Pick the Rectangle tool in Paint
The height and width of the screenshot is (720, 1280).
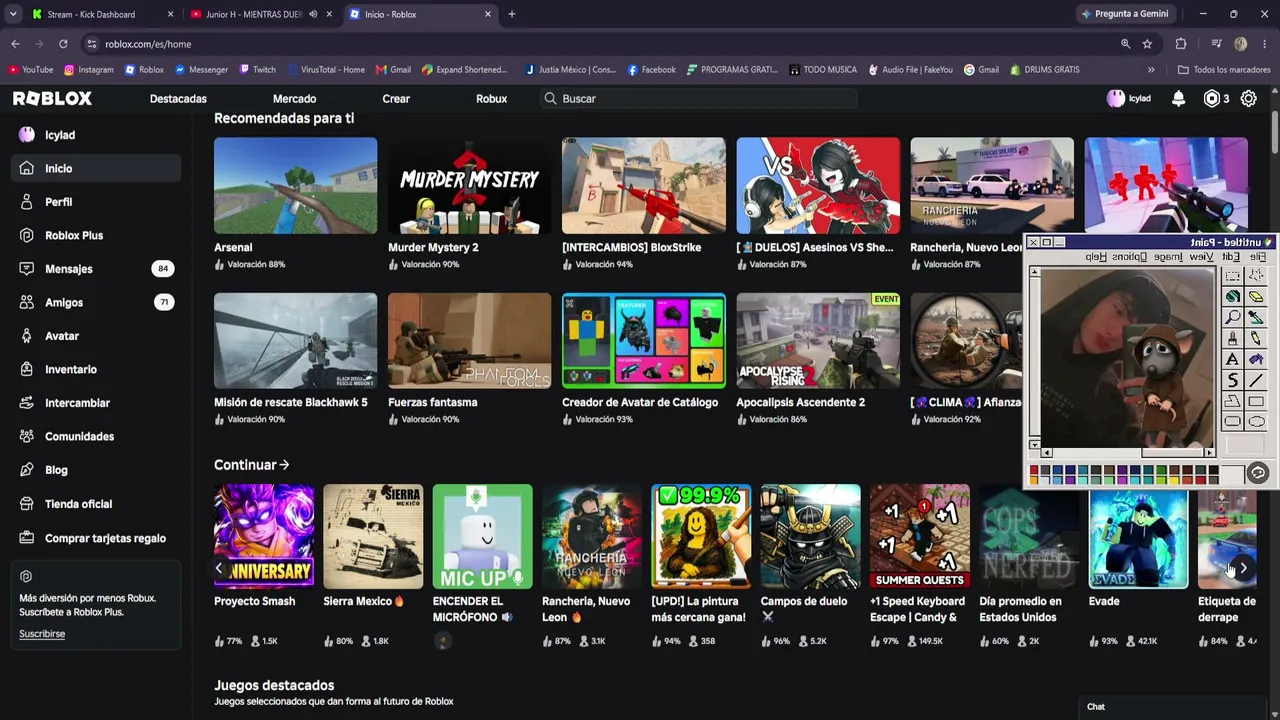(x=1256, y=402)
